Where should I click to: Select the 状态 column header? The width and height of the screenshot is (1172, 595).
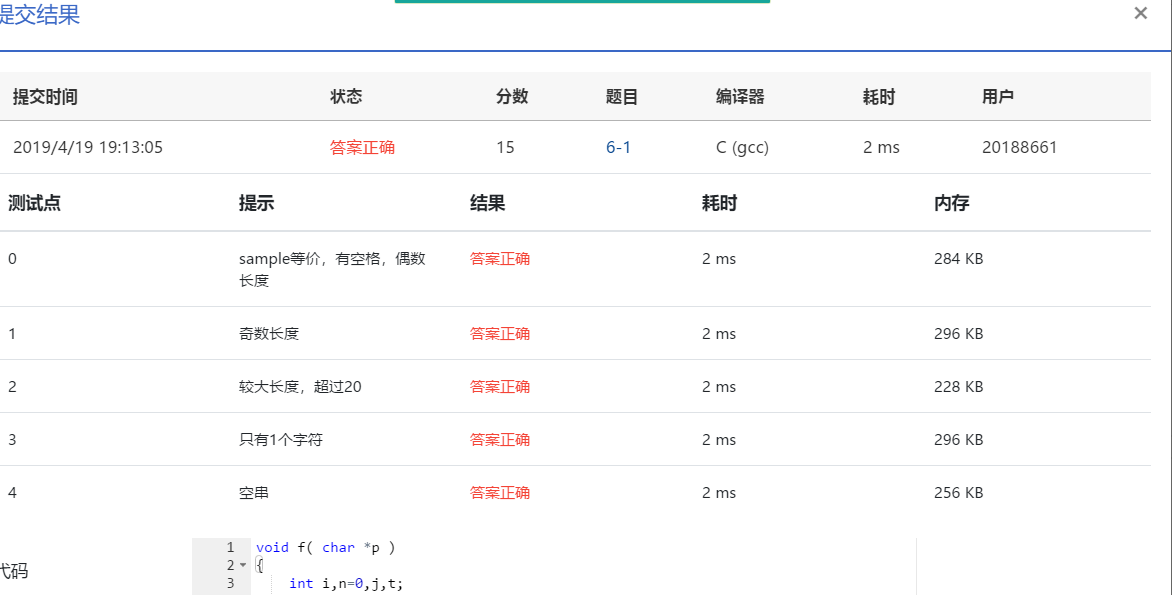(346, 96)
